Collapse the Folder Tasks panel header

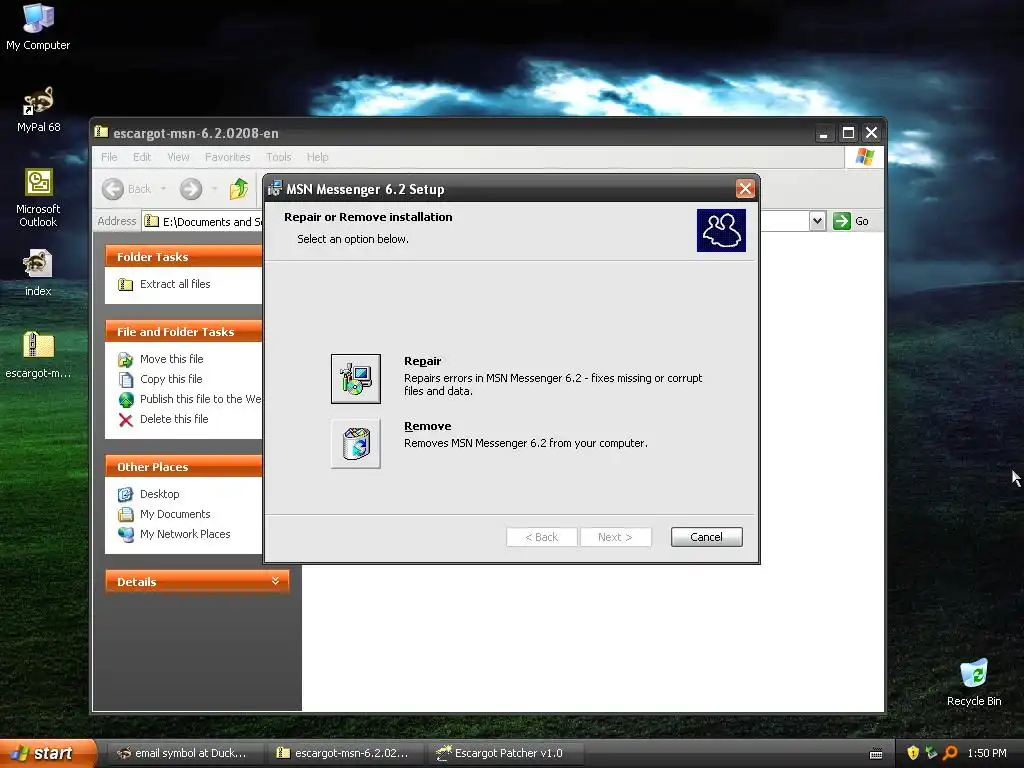tap(184, 257)
